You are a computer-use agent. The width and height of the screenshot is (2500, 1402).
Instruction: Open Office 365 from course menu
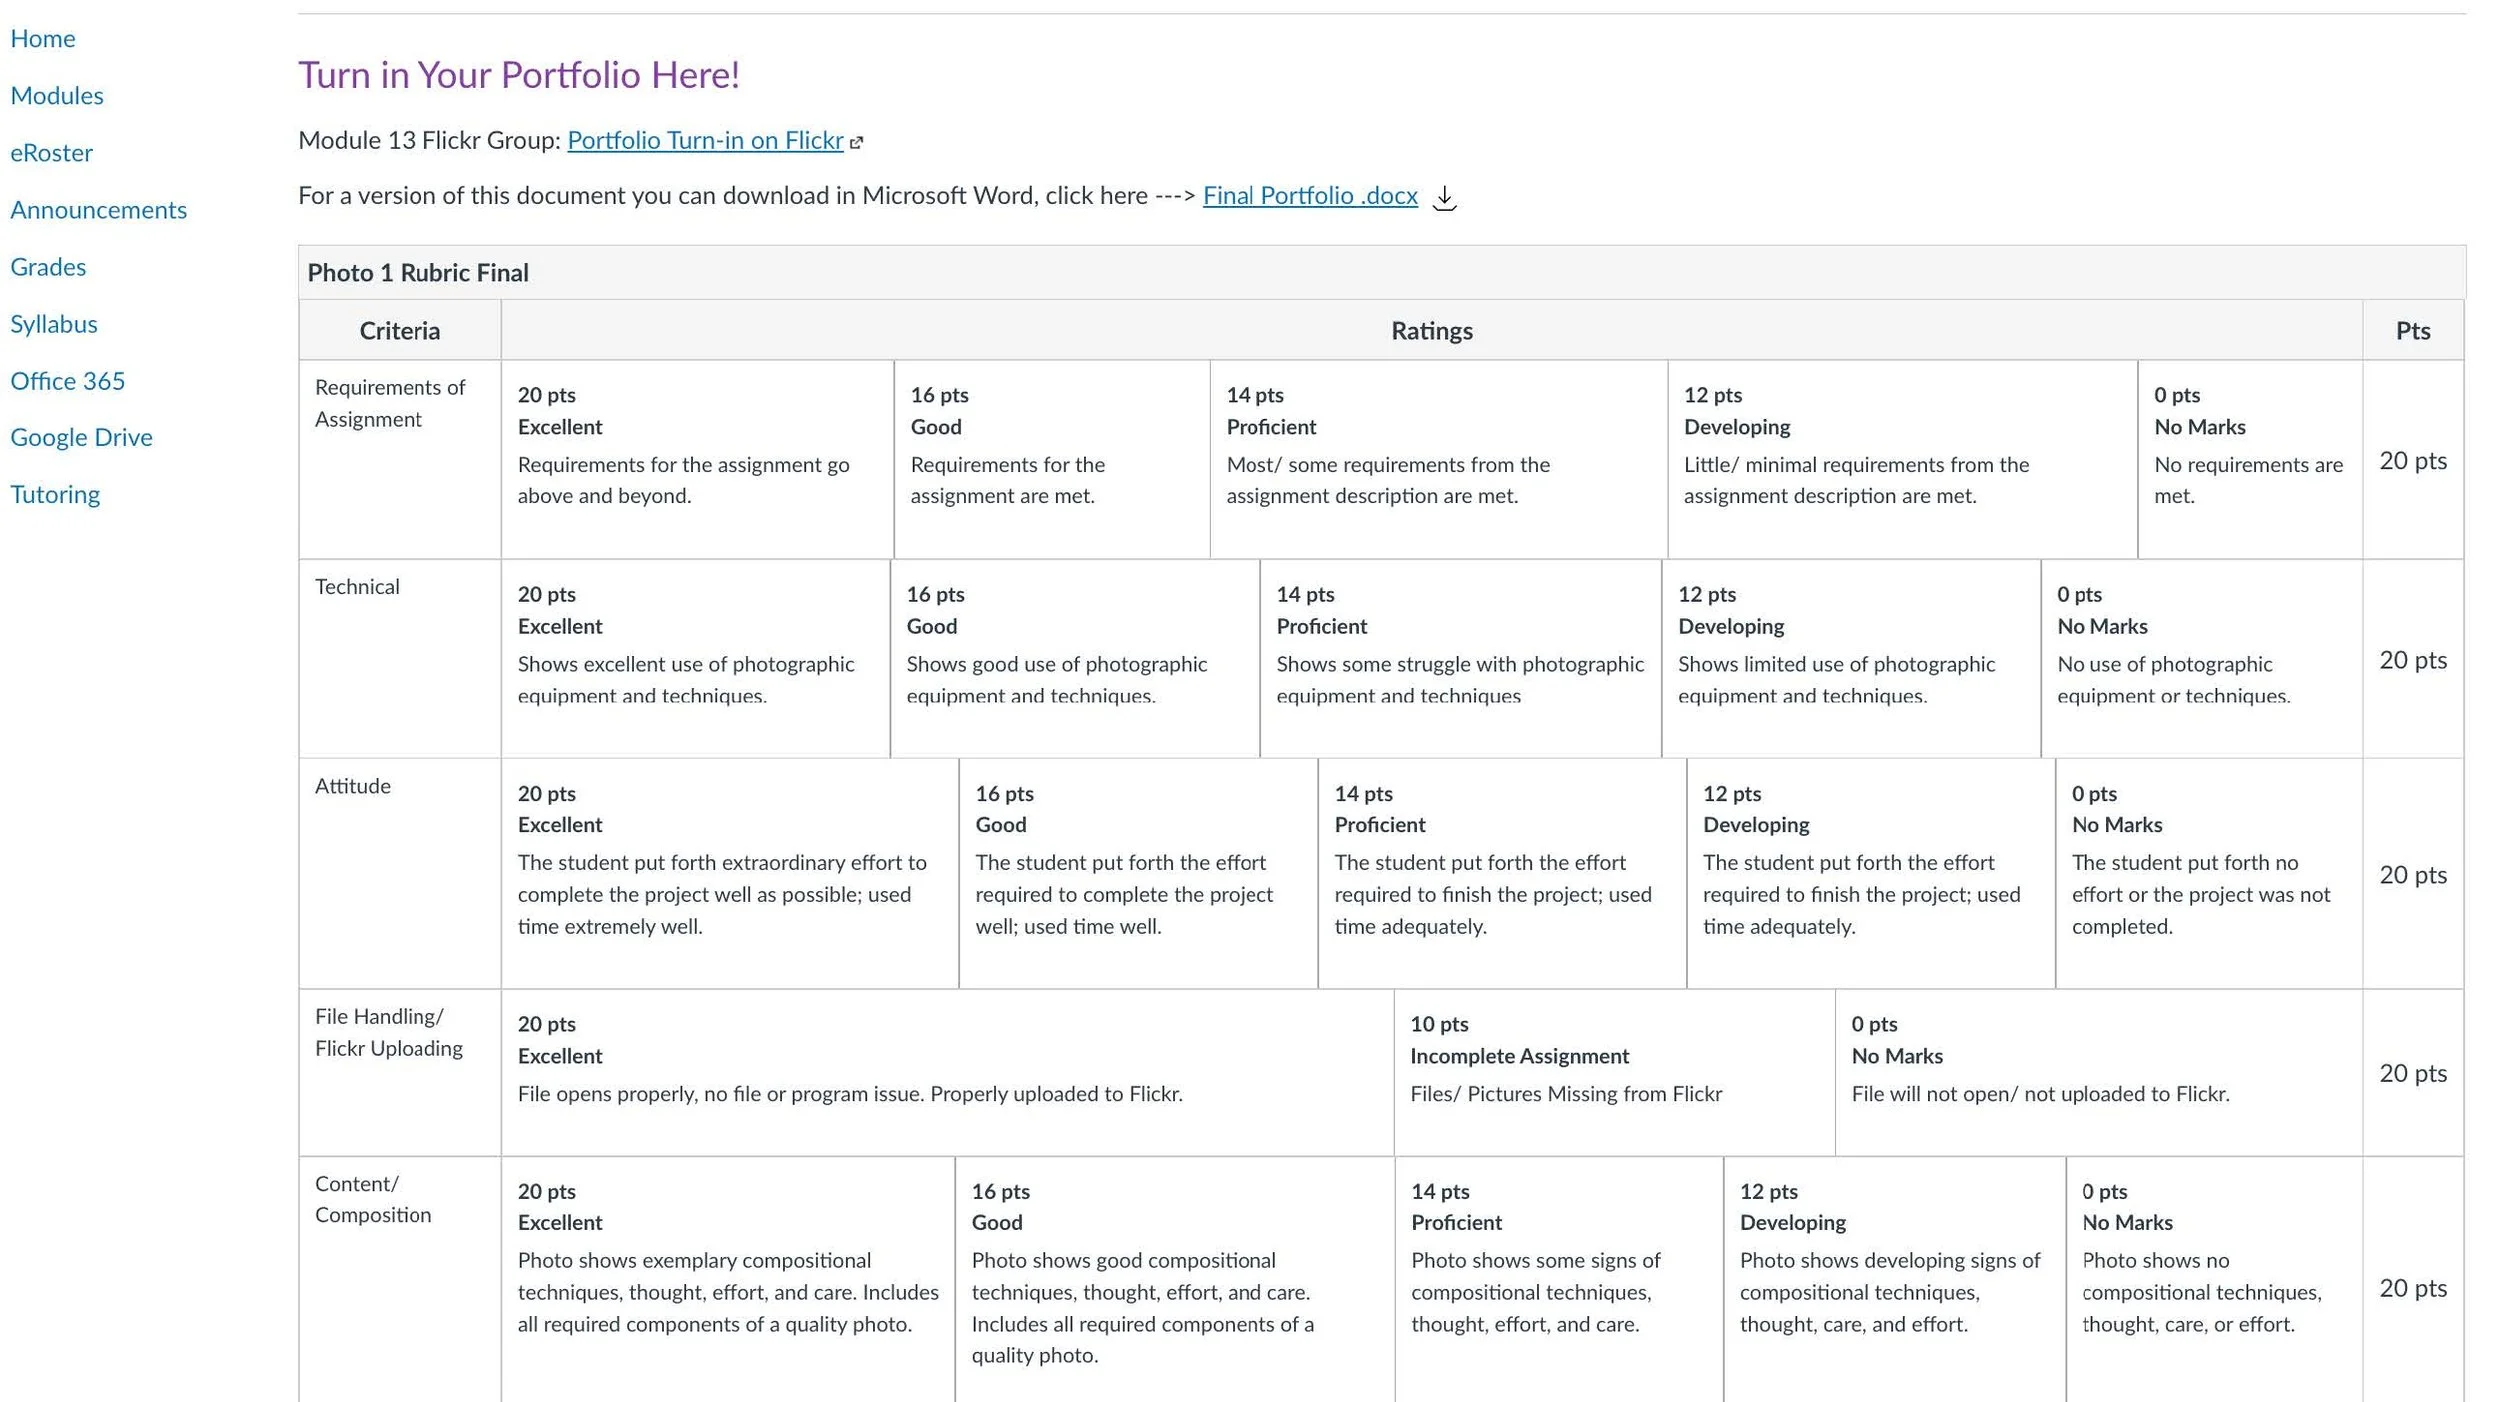pyautogui.click(x=67, y=380)
